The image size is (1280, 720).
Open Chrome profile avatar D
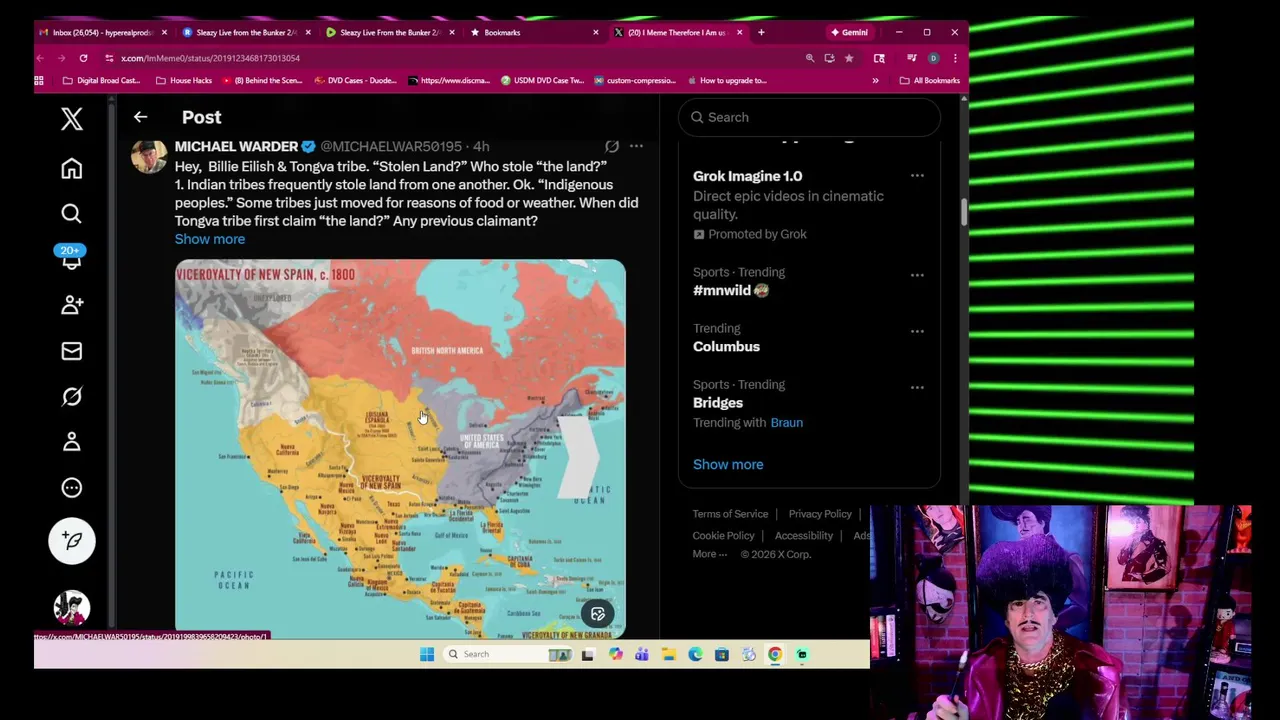click(933, 58)
